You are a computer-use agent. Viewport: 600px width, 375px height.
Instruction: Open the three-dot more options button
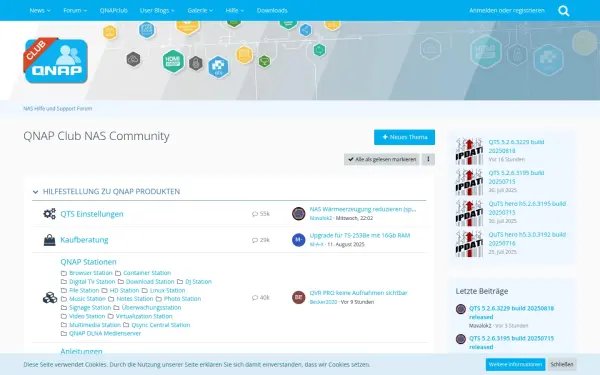[428, 159]
